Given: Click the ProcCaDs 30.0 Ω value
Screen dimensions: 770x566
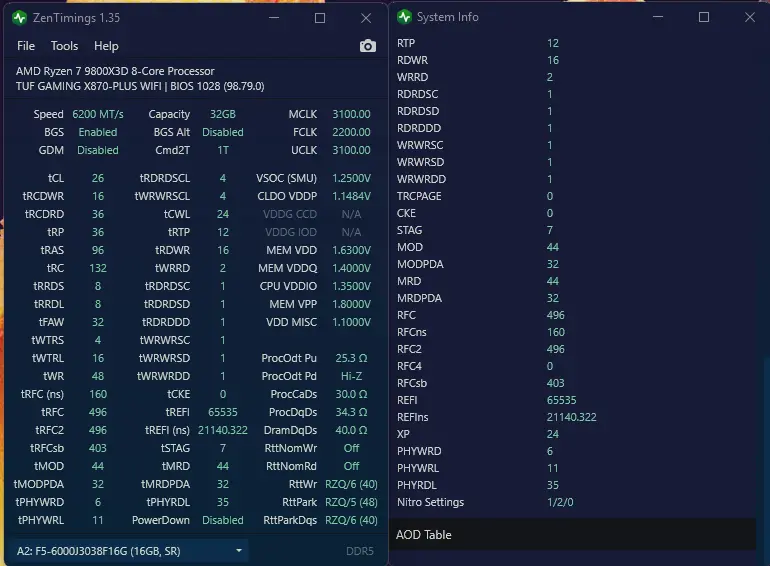Looking at the screenshot, I should coord(351,394).
